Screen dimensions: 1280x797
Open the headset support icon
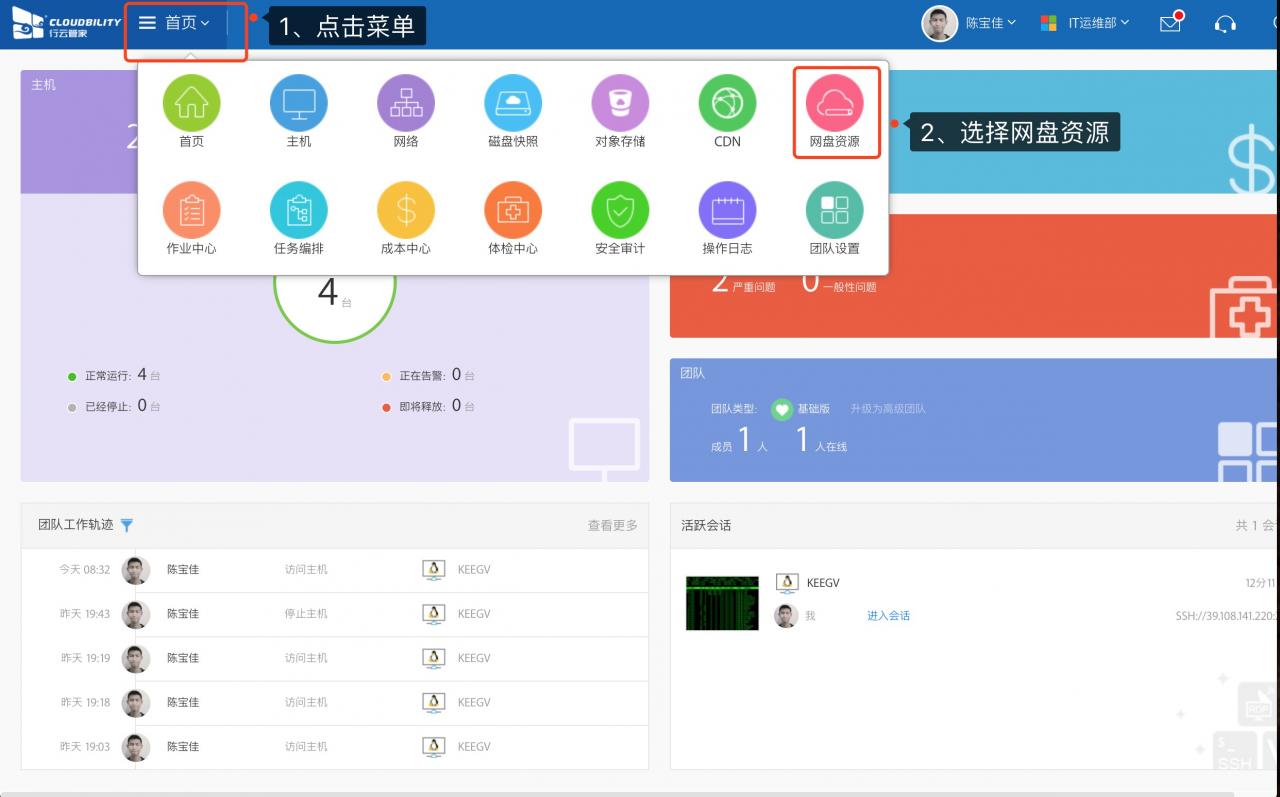pyautogui.click(x=1225, y=23)
